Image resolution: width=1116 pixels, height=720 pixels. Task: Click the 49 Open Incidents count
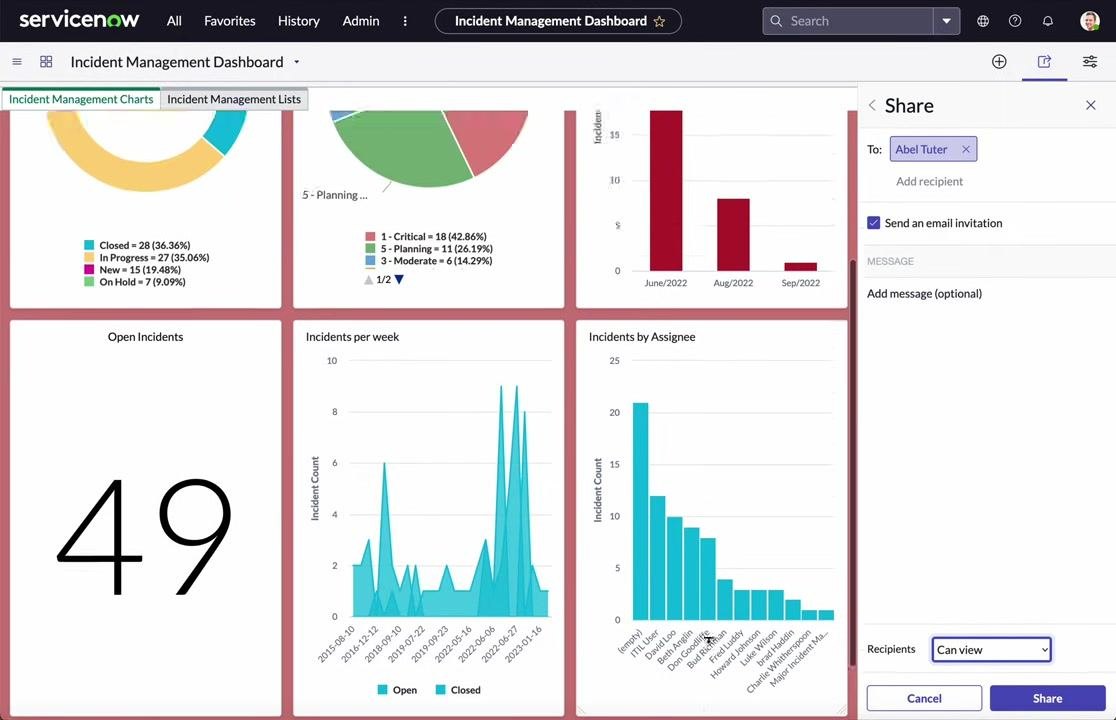click(144, 536)
